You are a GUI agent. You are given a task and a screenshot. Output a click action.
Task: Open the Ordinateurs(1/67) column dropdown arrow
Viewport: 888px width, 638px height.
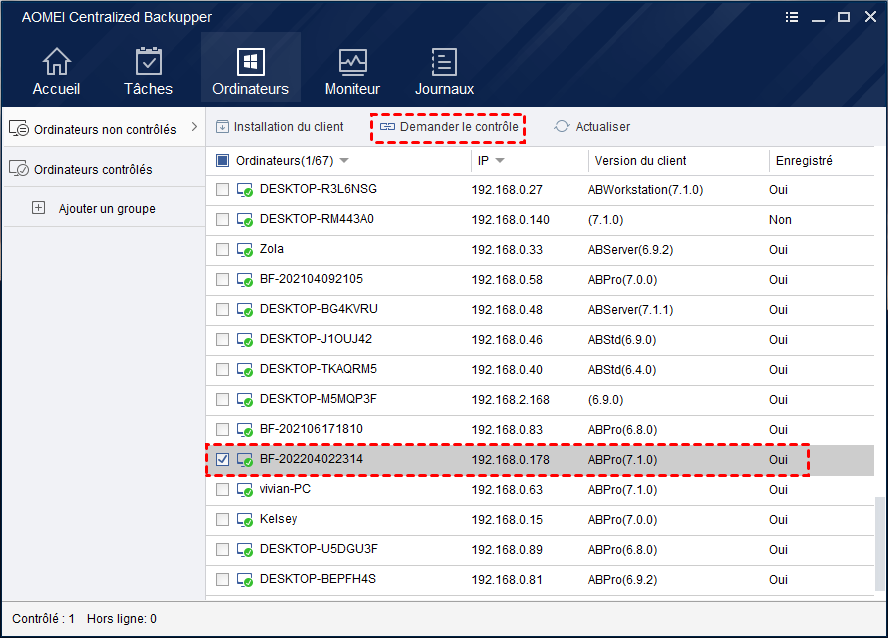(344, 161)
